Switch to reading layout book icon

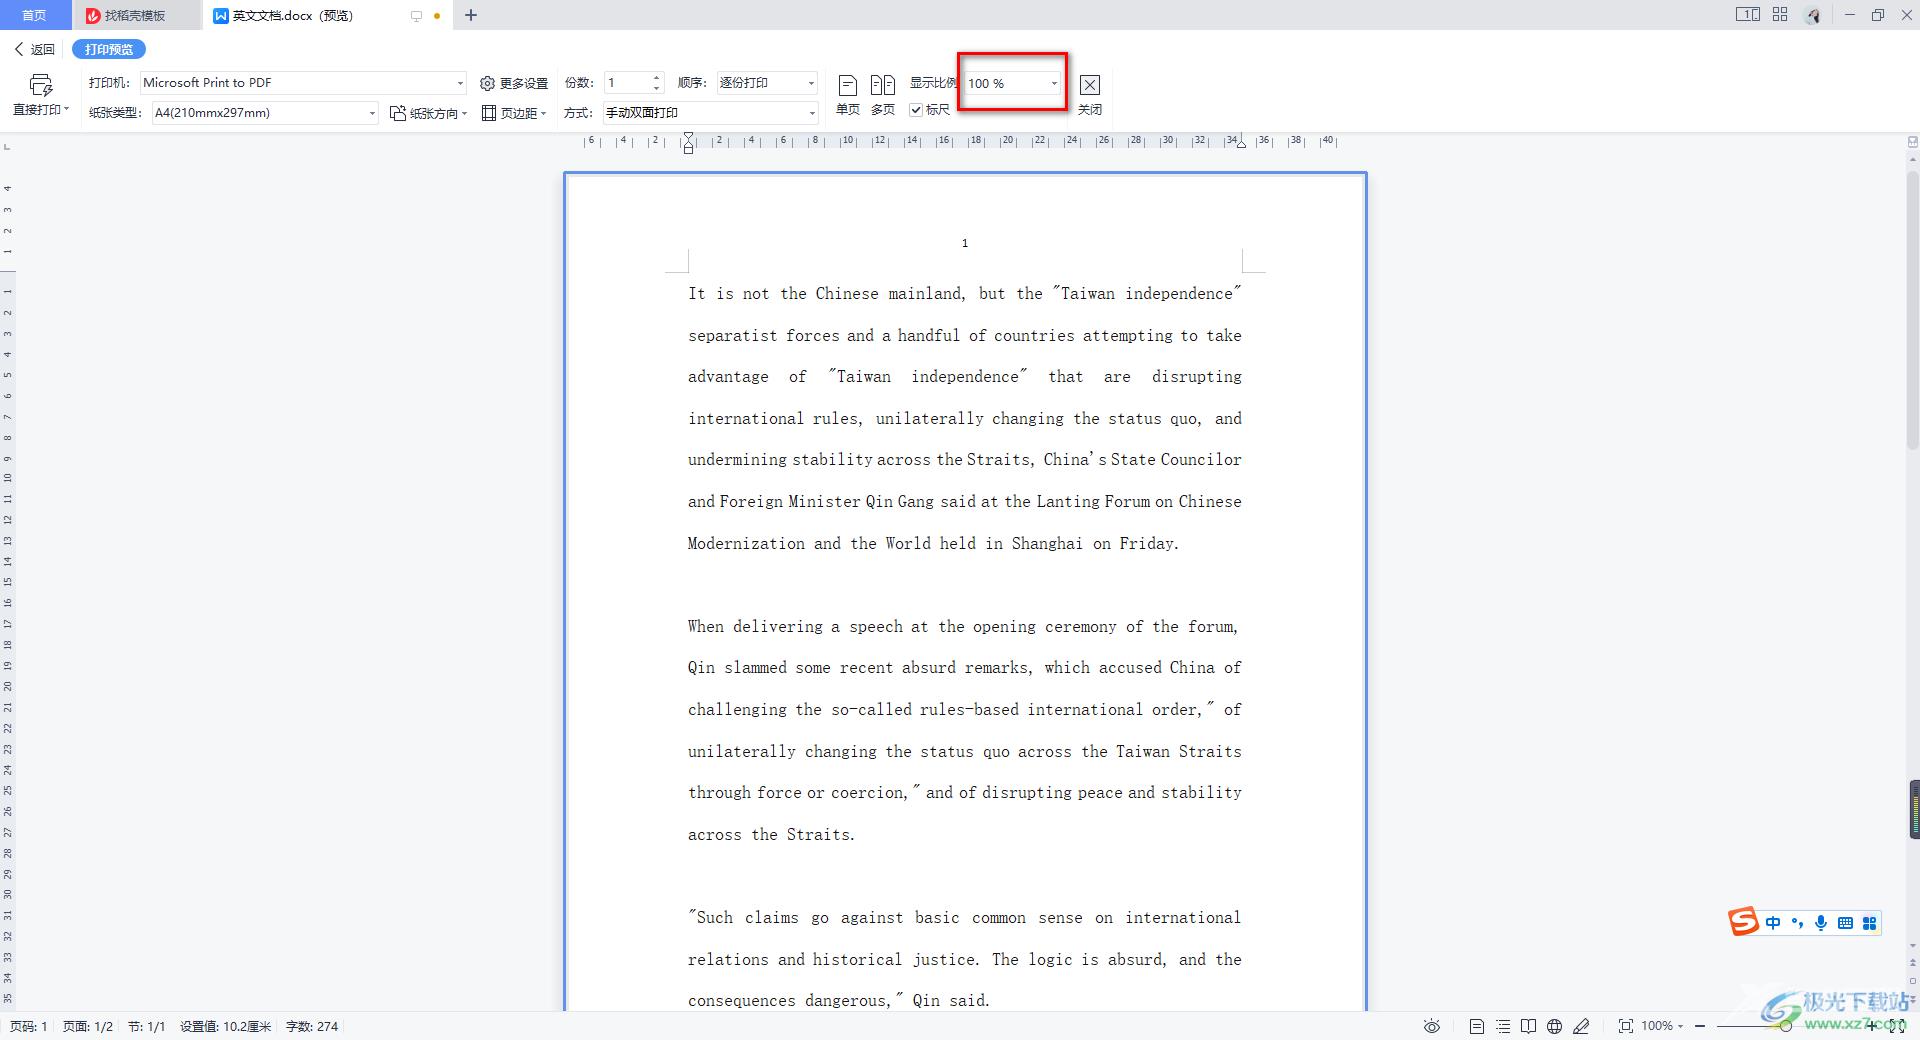tap(1528, 1026)
